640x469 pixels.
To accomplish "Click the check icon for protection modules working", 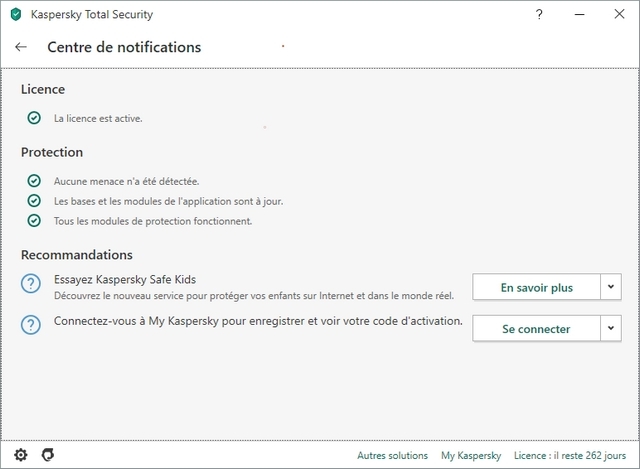I will coord(34,221).
